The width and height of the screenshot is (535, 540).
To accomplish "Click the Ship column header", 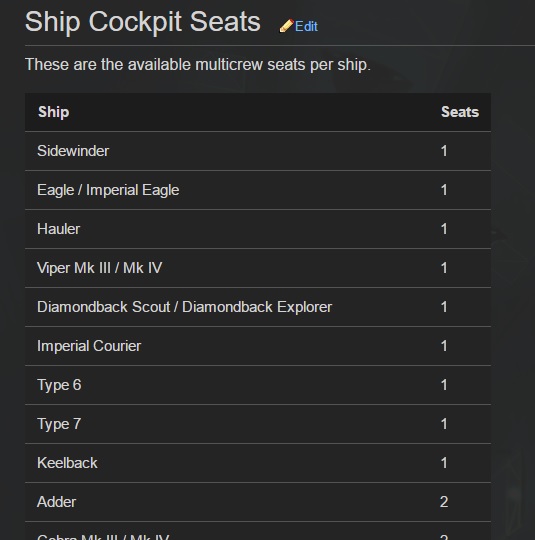I will point(53,112).
